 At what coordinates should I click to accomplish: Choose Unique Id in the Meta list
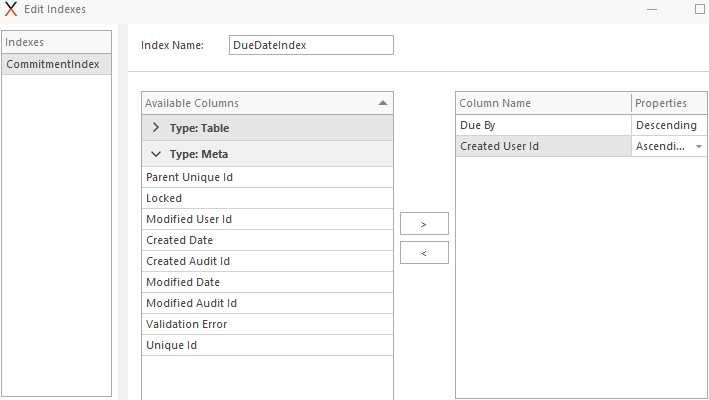tap(267, 345)
